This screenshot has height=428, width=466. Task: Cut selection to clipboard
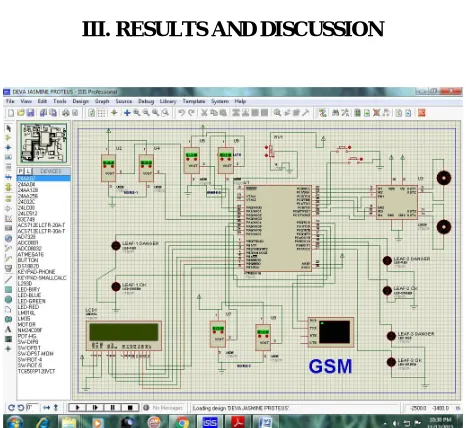click(204, 113)
